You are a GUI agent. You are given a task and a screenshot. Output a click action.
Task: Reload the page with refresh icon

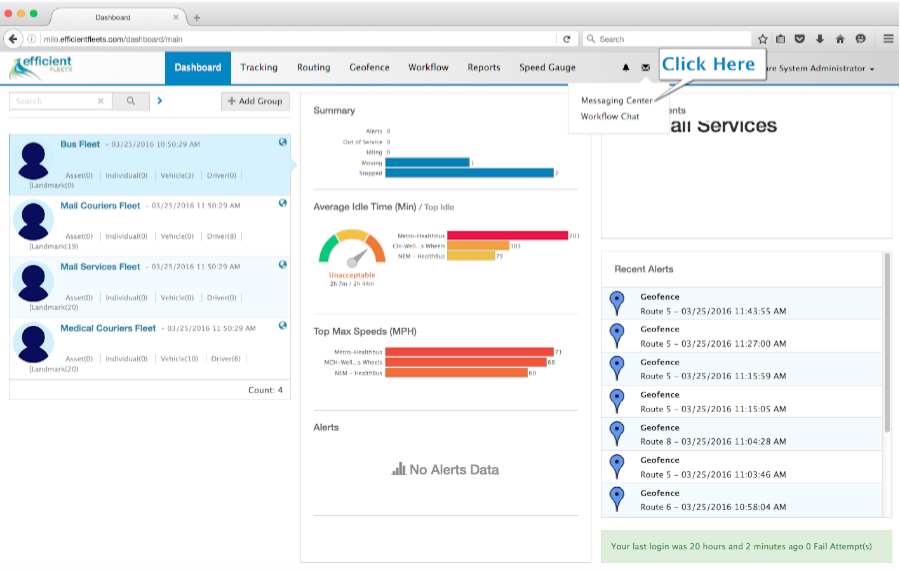[x=567, y=39]
